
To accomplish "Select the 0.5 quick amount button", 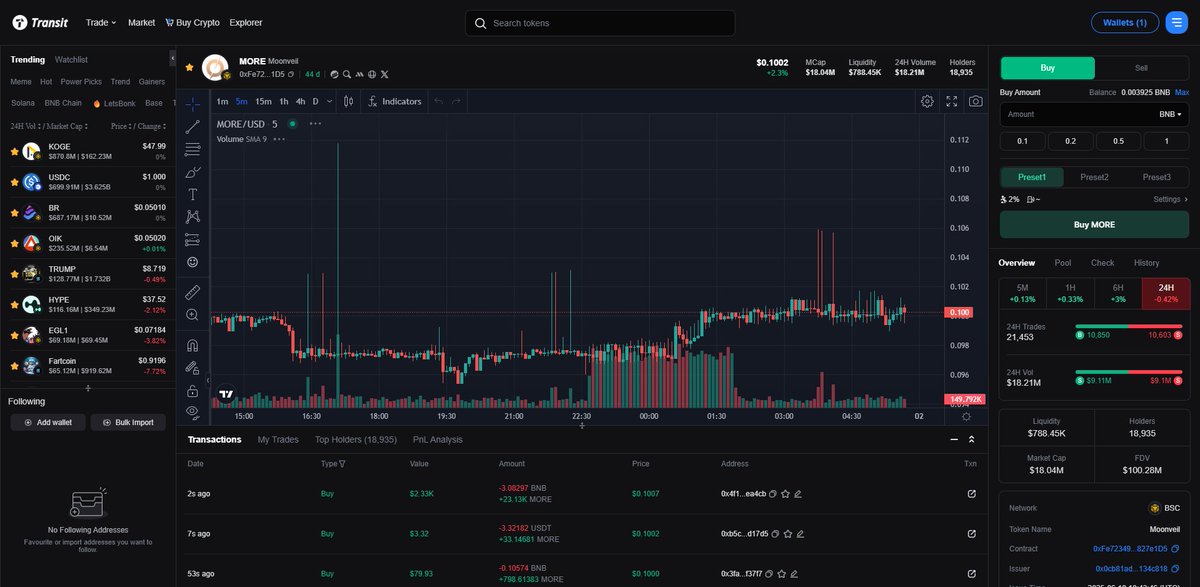I will [x=1118, y=141].
